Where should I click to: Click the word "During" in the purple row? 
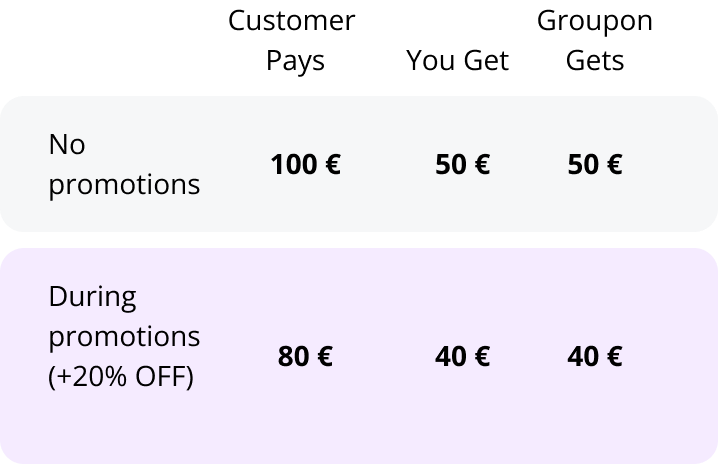(92, 297)
